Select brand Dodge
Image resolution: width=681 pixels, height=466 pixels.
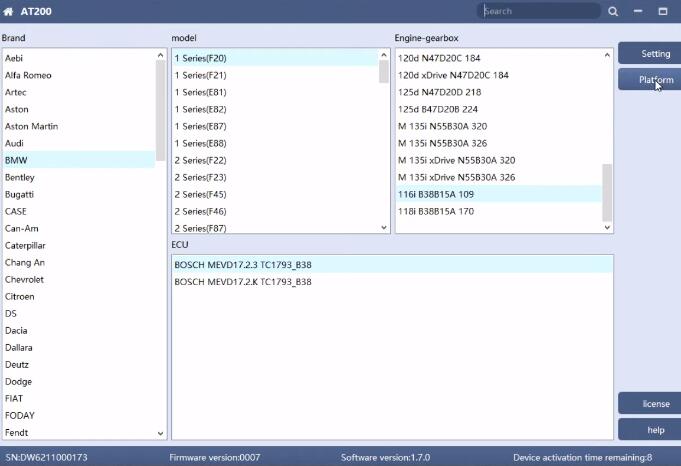(x=79, y=381)
